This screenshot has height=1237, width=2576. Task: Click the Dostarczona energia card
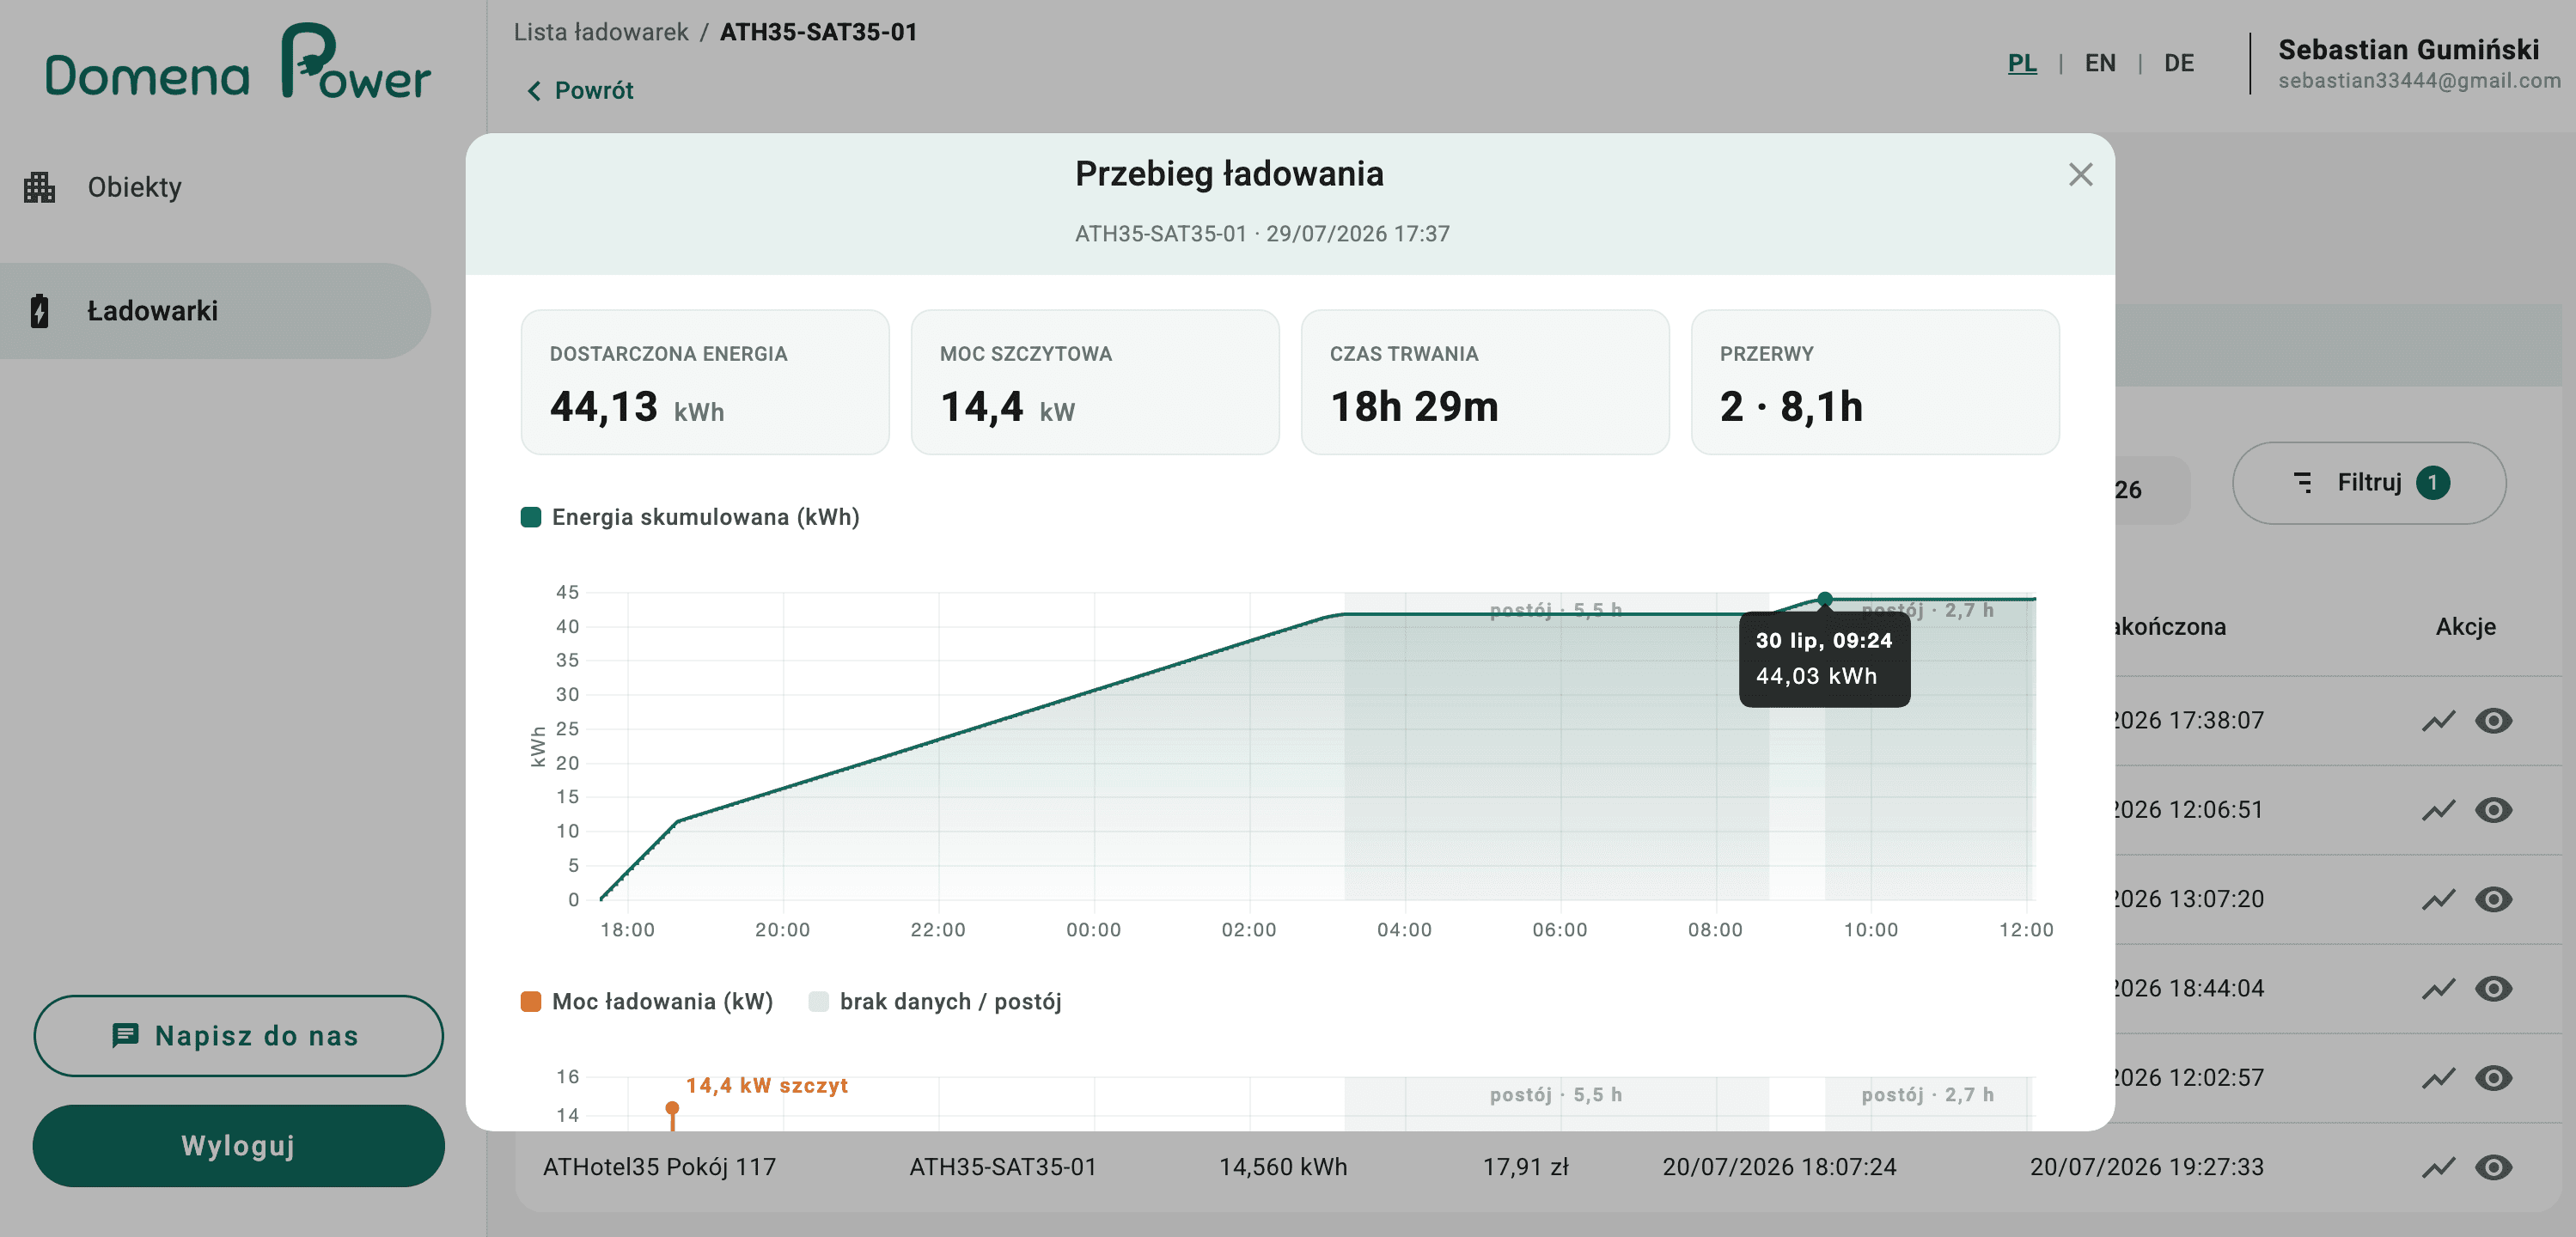coord(705,382)
